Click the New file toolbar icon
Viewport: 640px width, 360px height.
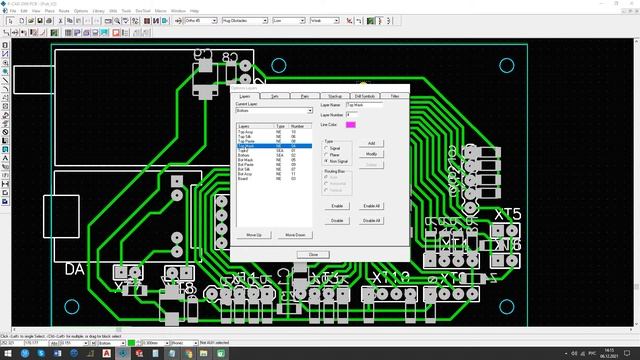tap(22, 20)
